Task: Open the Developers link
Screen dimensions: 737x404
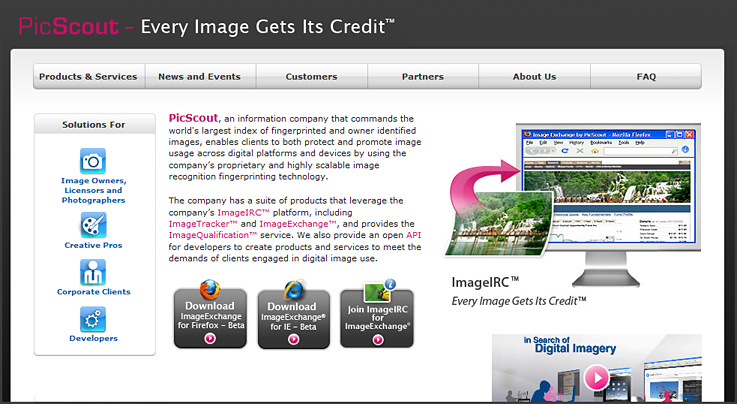Action: 93,338
